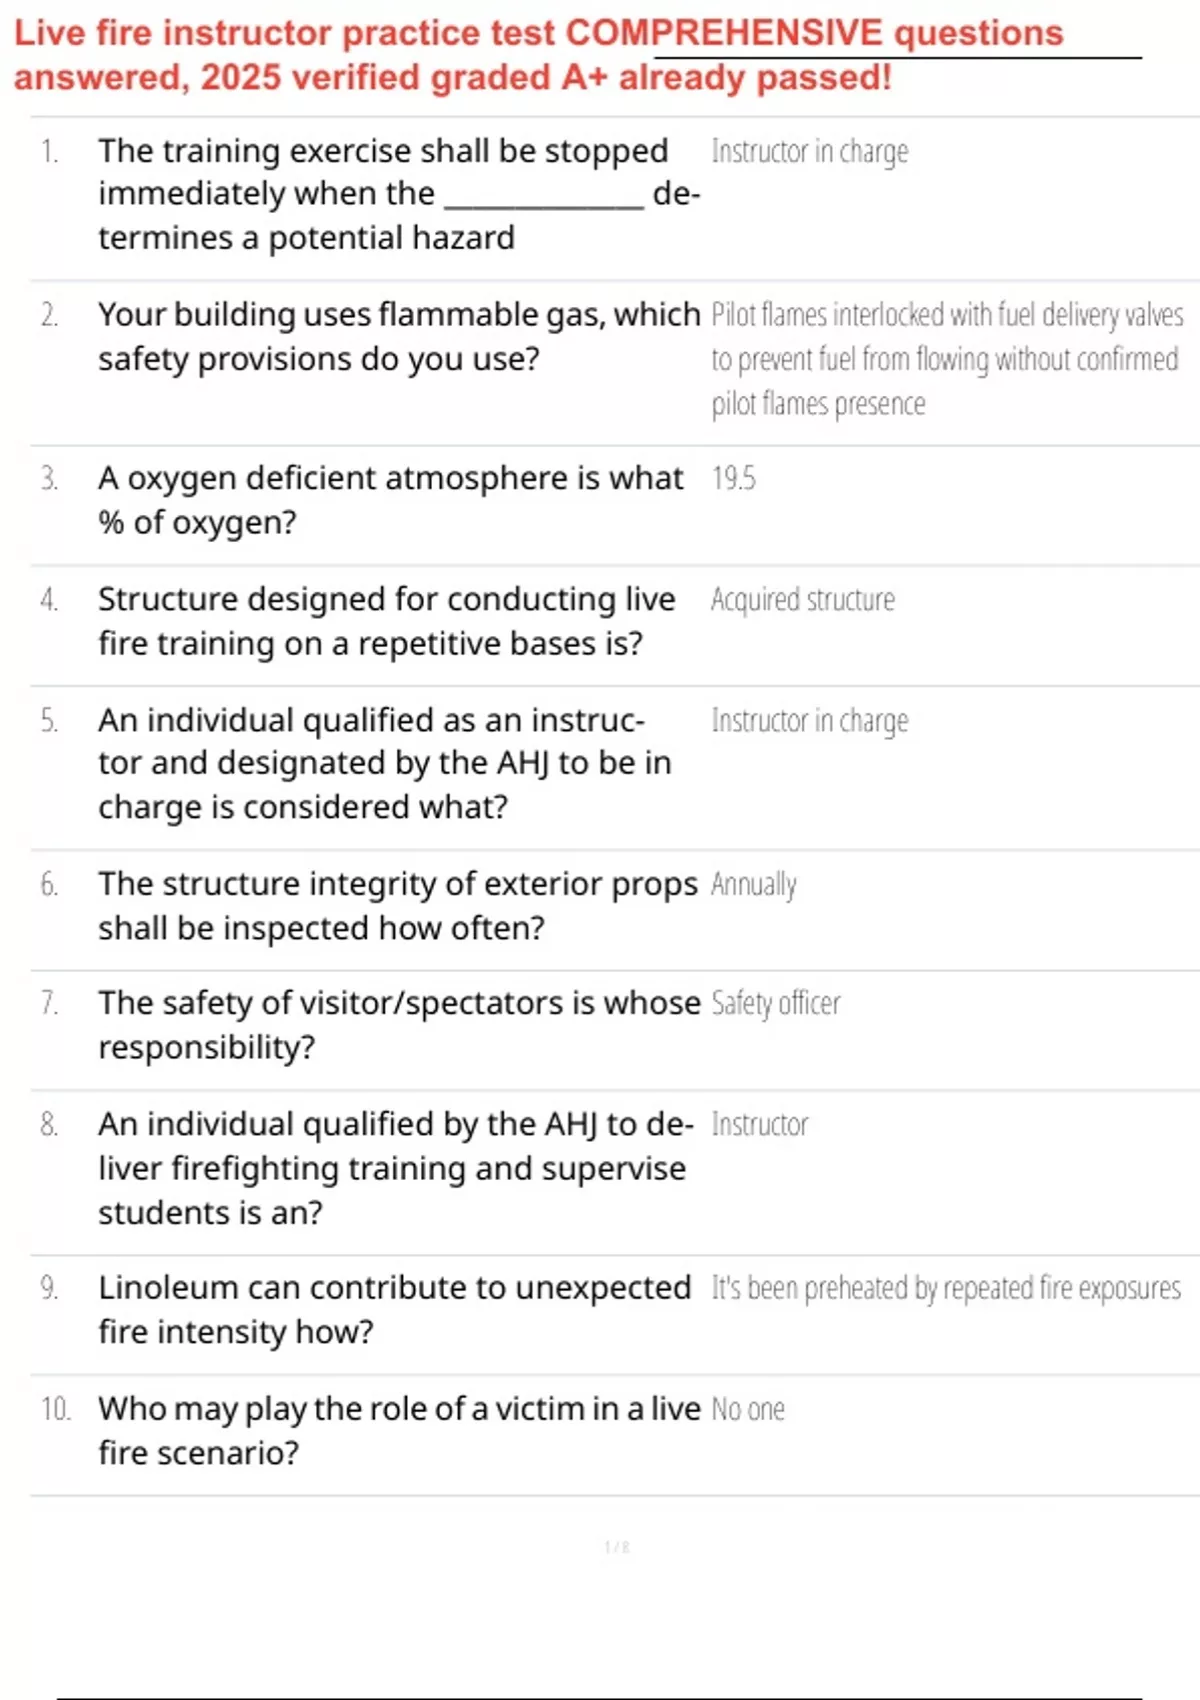
Task: Click the red document title heading
Action: coord(538,55)
